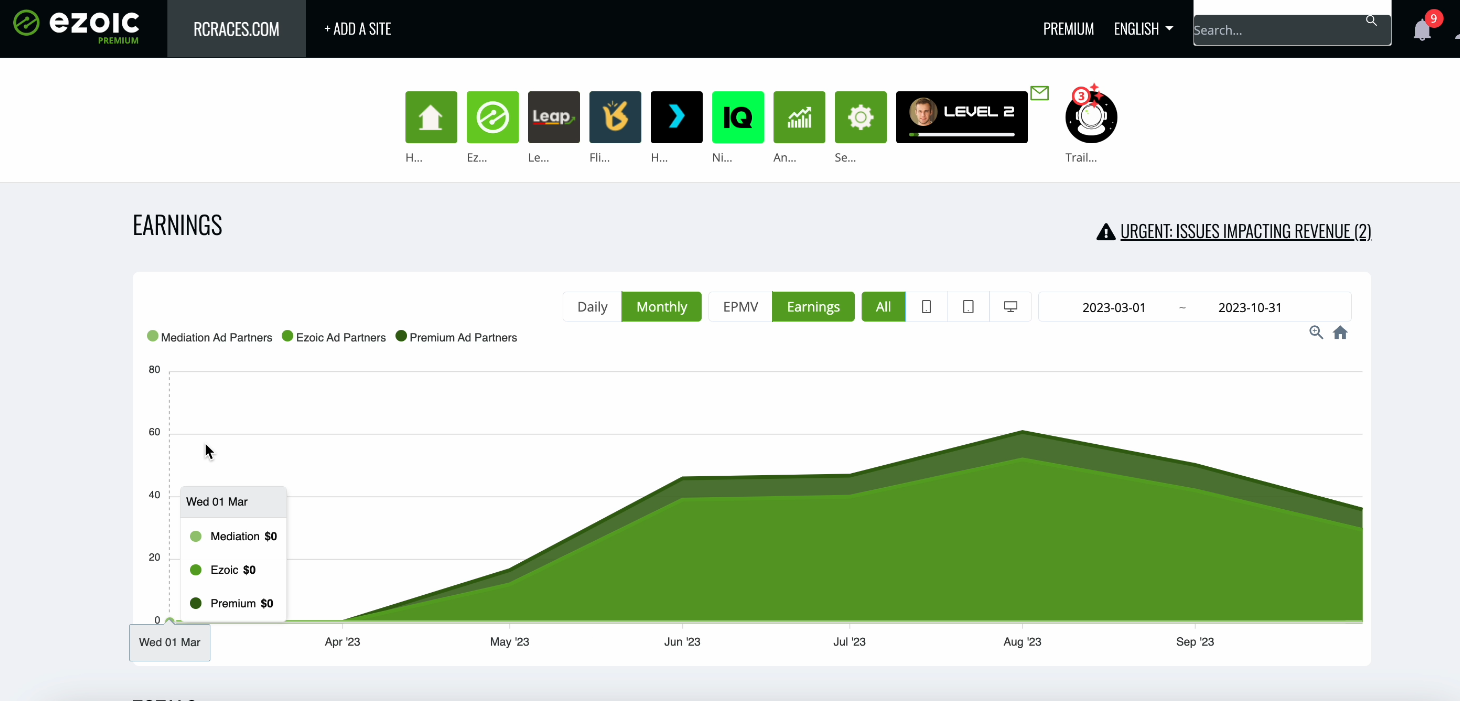Open the blue chevron tile
Screen dimensions: 1460x701
677,117
